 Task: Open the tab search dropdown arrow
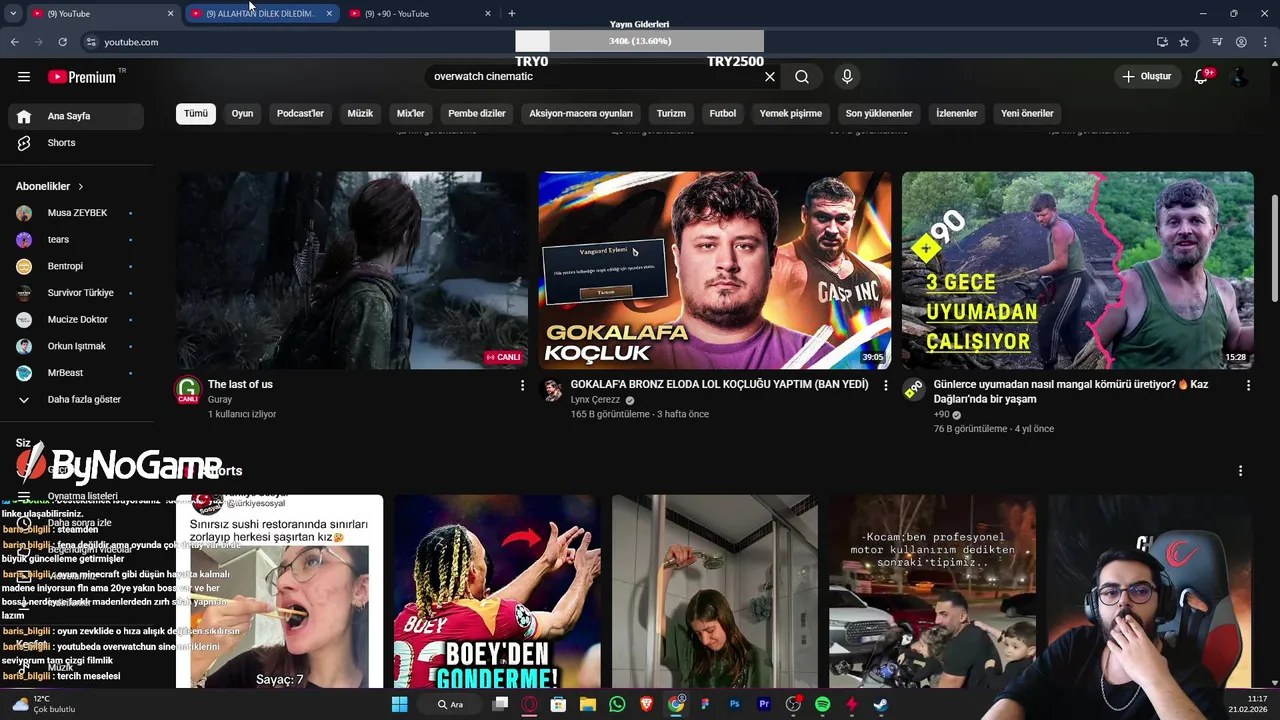click(13, 13)
